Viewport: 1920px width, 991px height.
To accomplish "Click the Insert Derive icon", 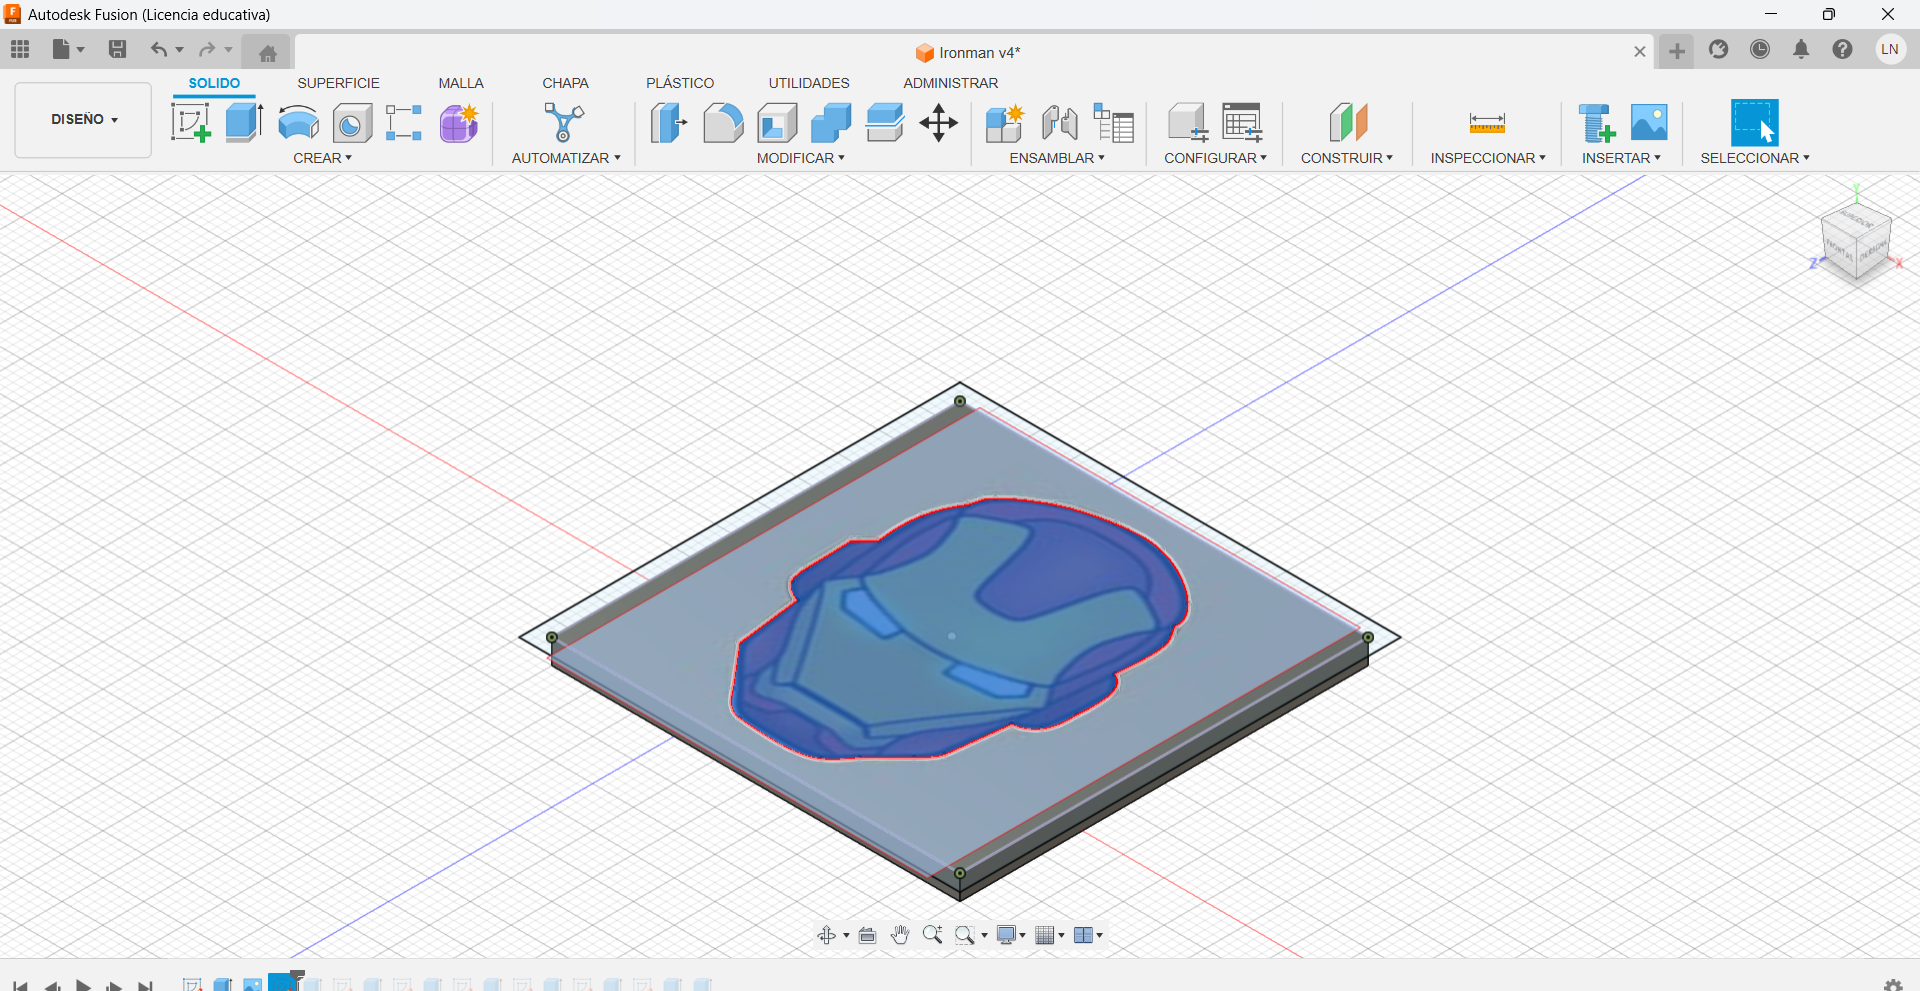I will 1596,123.
